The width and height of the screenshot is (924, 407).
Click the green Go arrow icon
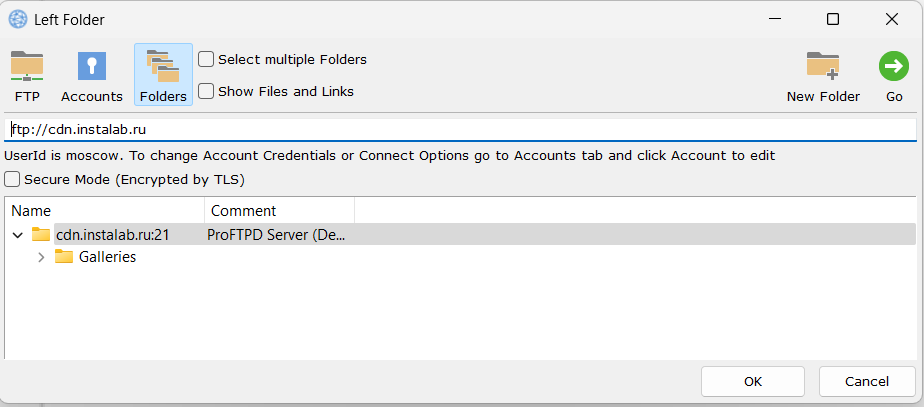pos(894,66)
